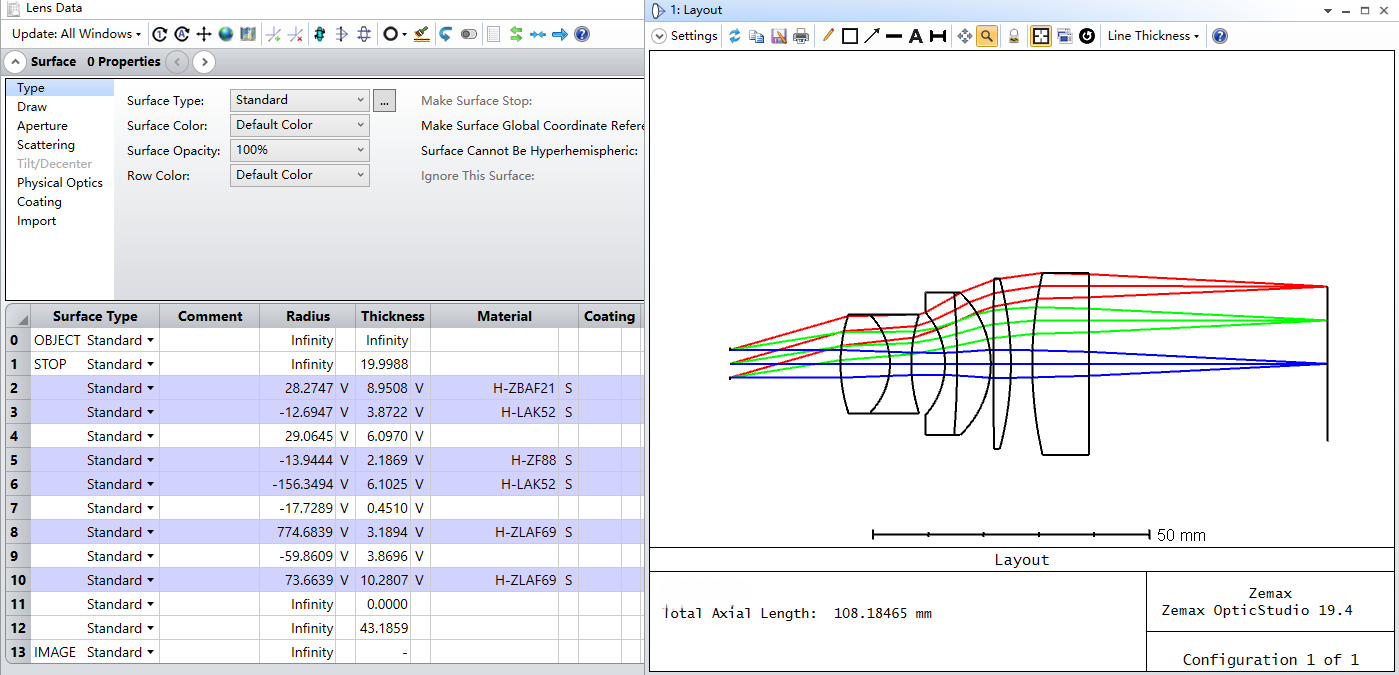Open the Surface Opacity 100% dropdown

tap(300, 150)
